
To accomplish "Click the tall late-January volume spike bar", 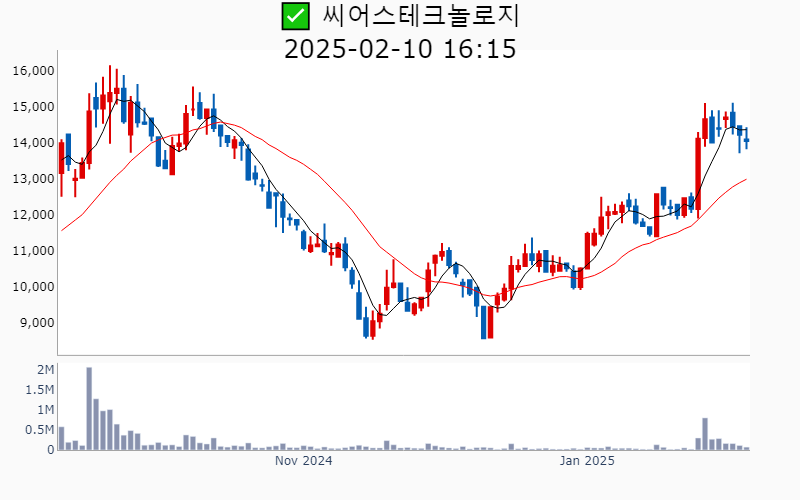I will [705, 434].
